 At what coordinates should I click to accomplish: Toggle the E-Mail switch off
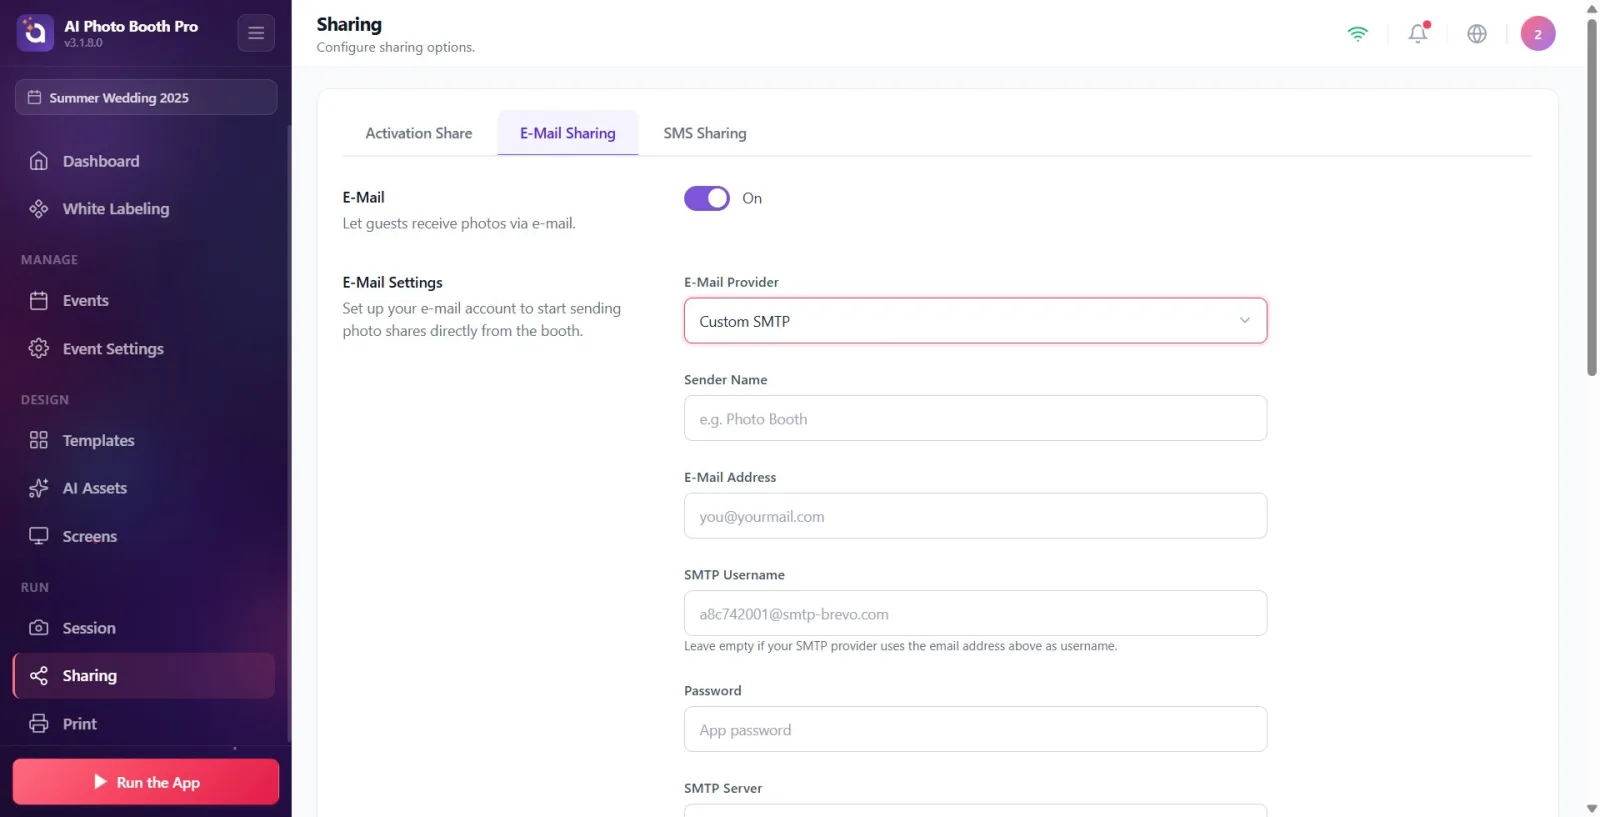pyautogui.click(x=707, y=198)
